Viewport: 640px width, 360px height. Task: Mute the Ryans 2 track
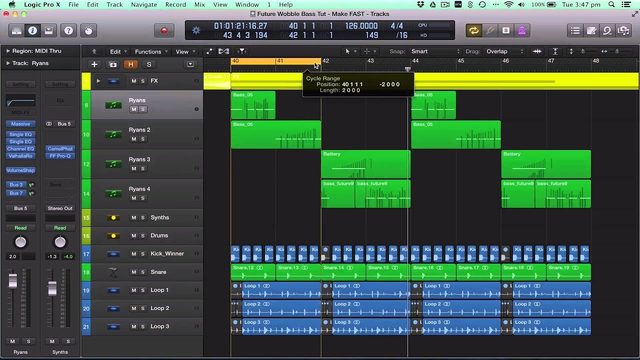pyautogui.click(x=133, y=139)
